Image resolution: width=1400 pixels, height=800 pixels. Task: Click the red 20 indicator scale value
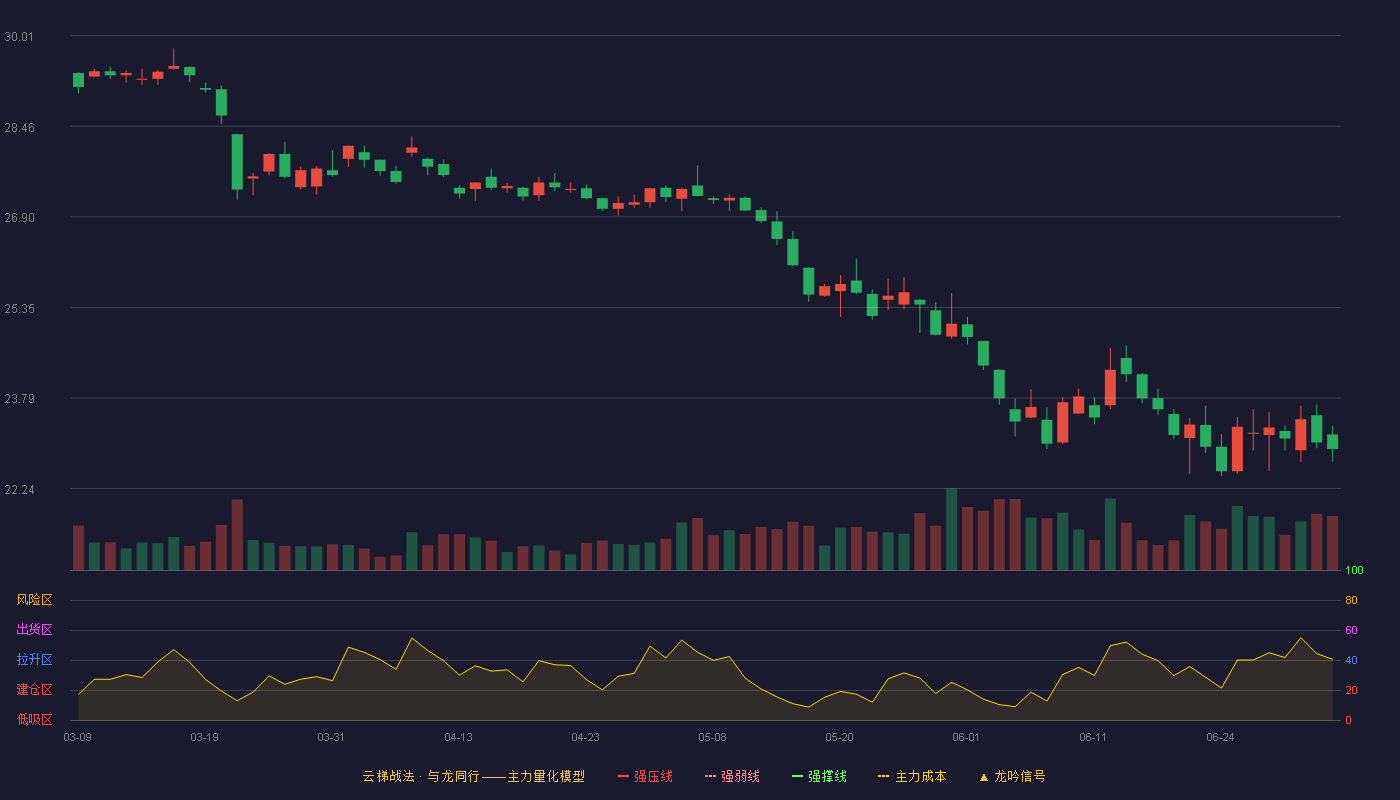point(1351,690)
